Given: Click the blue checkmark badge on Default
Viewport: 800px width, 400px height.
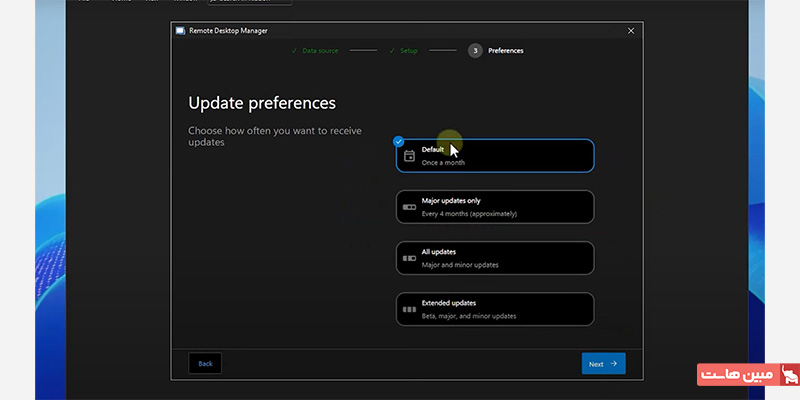Looking at the screenshot, I should (398, 141).
